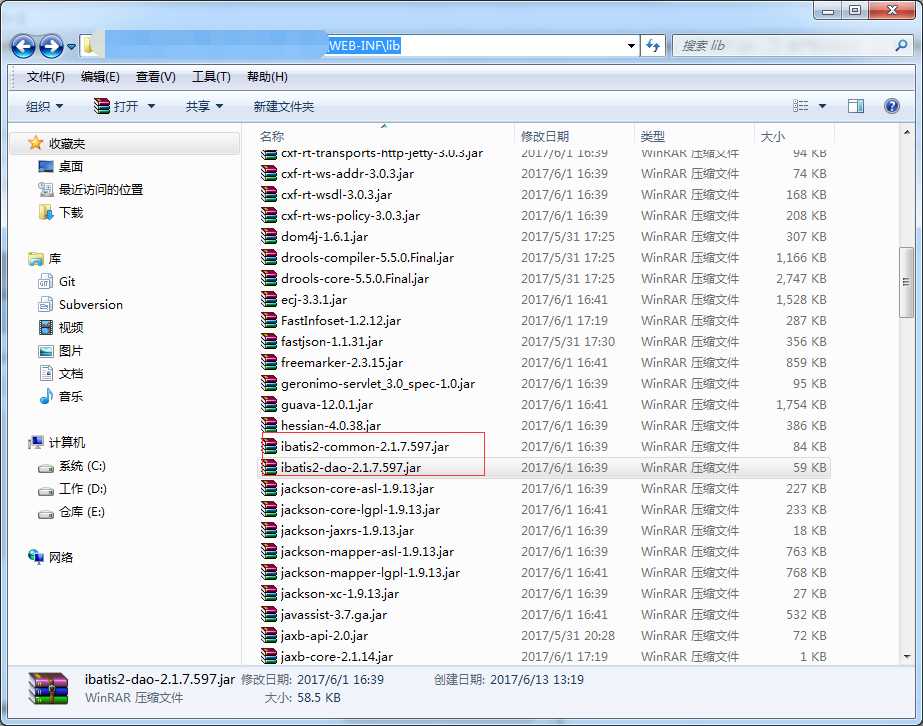The width and height of the screenshot is (923, 726).
Task: Click the scrollbar up arrow
Action: tap(907, 133)
